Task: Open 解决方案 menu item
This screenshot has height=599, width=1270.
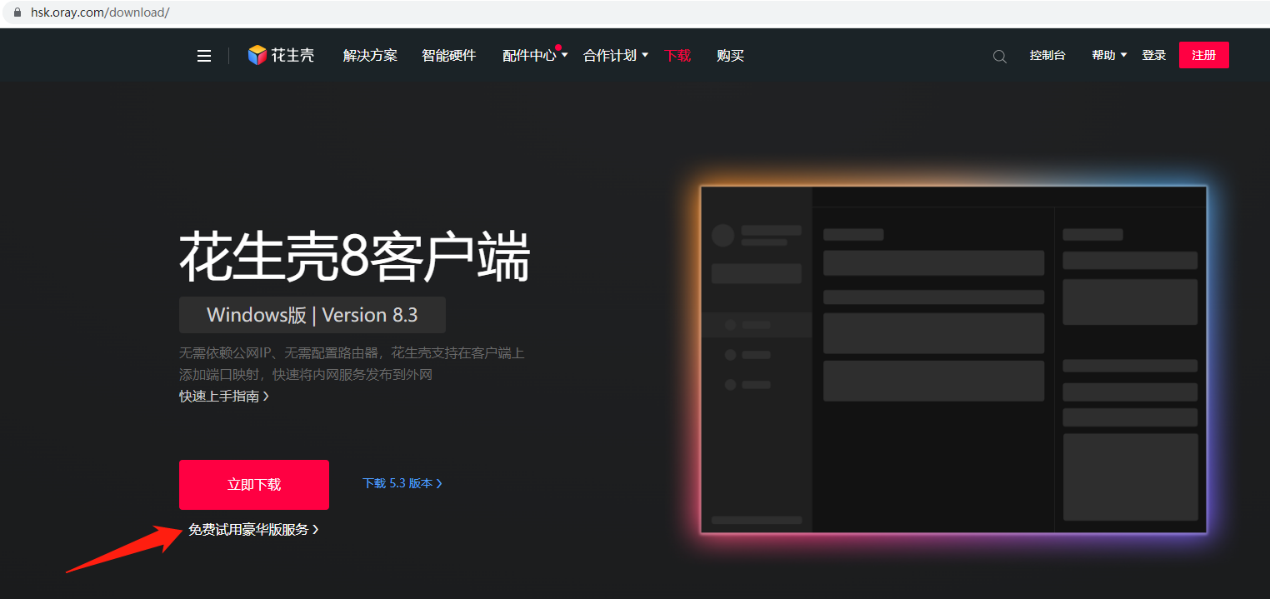Action: point(370,56)
